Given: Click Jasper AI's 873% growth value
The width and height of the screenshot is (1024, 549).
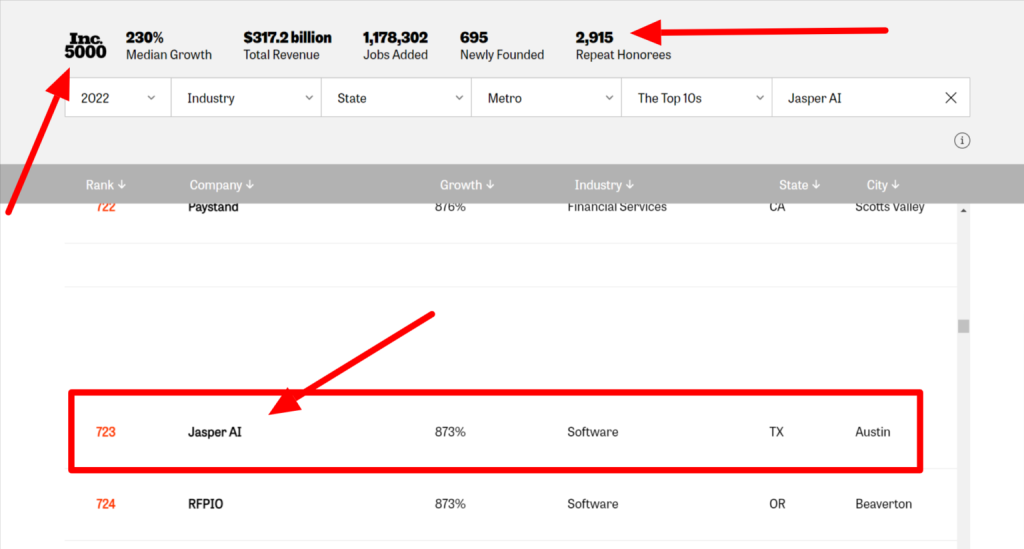Looking at the screenshot, I should (450, 432).
